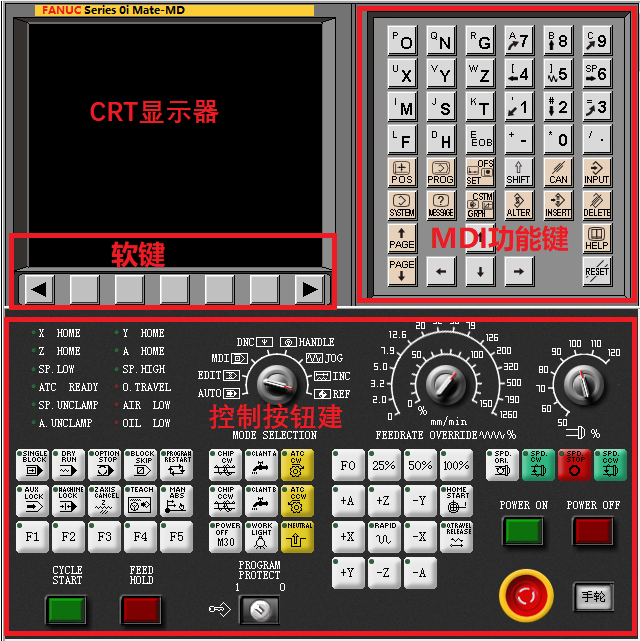Screen dimensions: 640x641
Task: Adjust the spindle speed override knob
Action: coord(583,384)
